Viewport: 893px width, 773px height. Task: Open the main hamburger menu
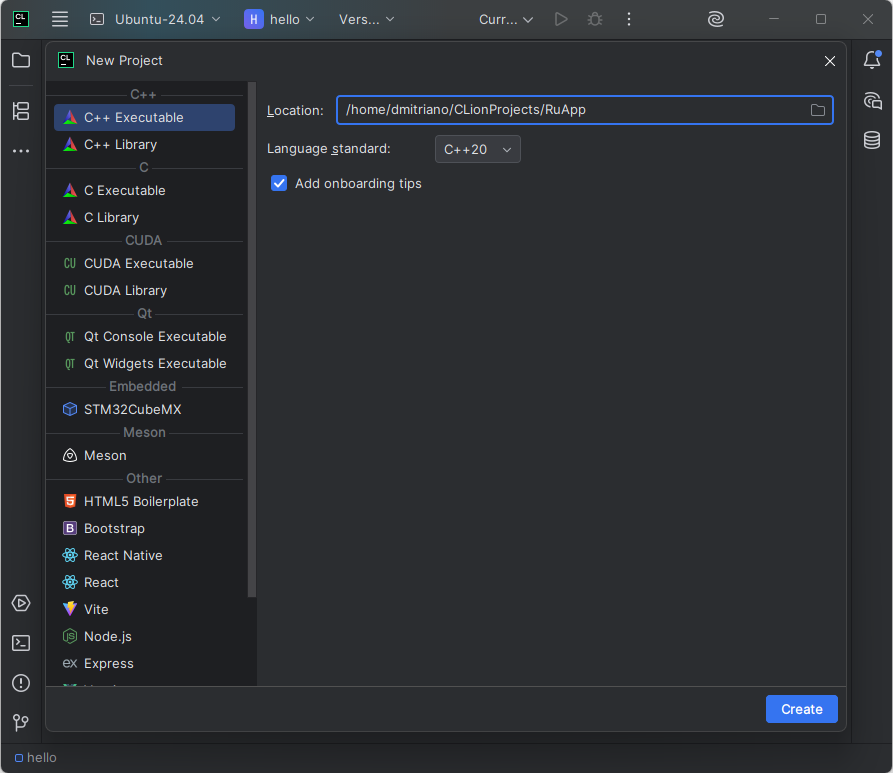60,19
